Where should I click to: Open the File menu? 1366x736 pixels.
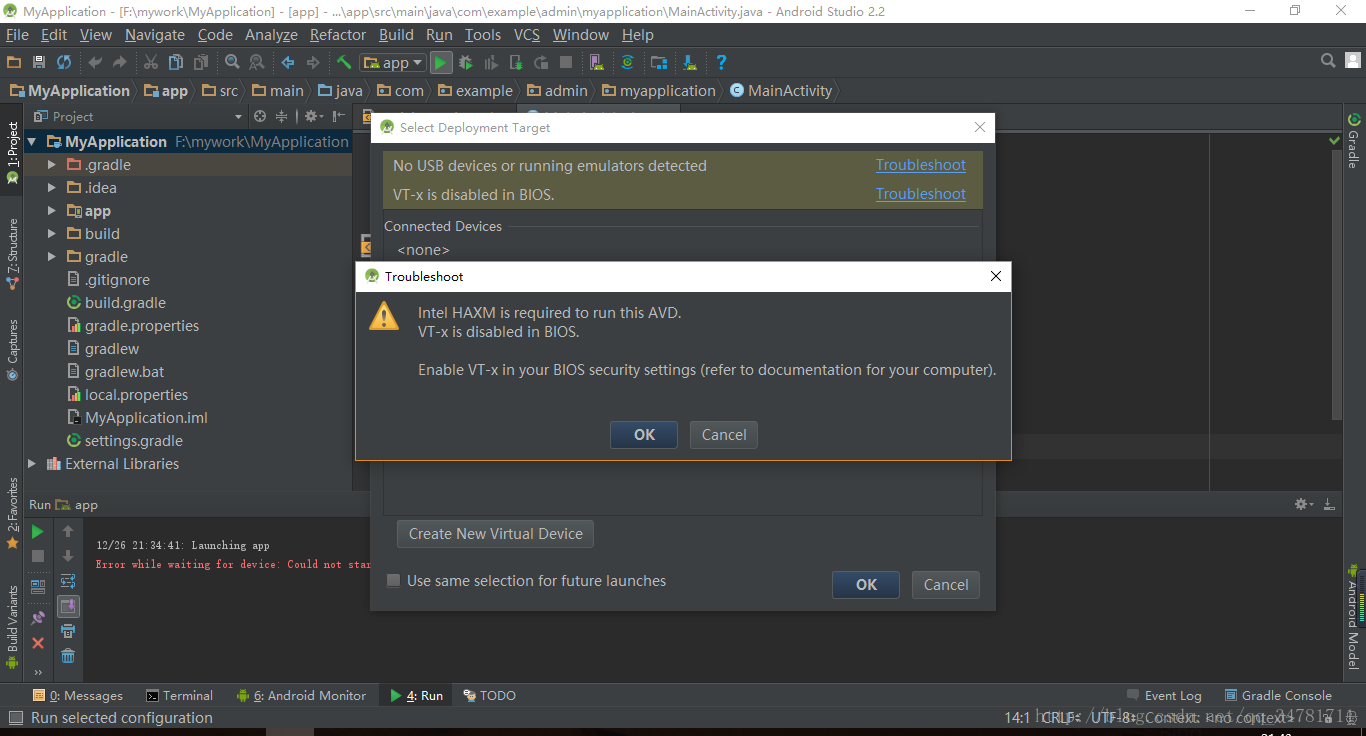click(x=17, y=35)
